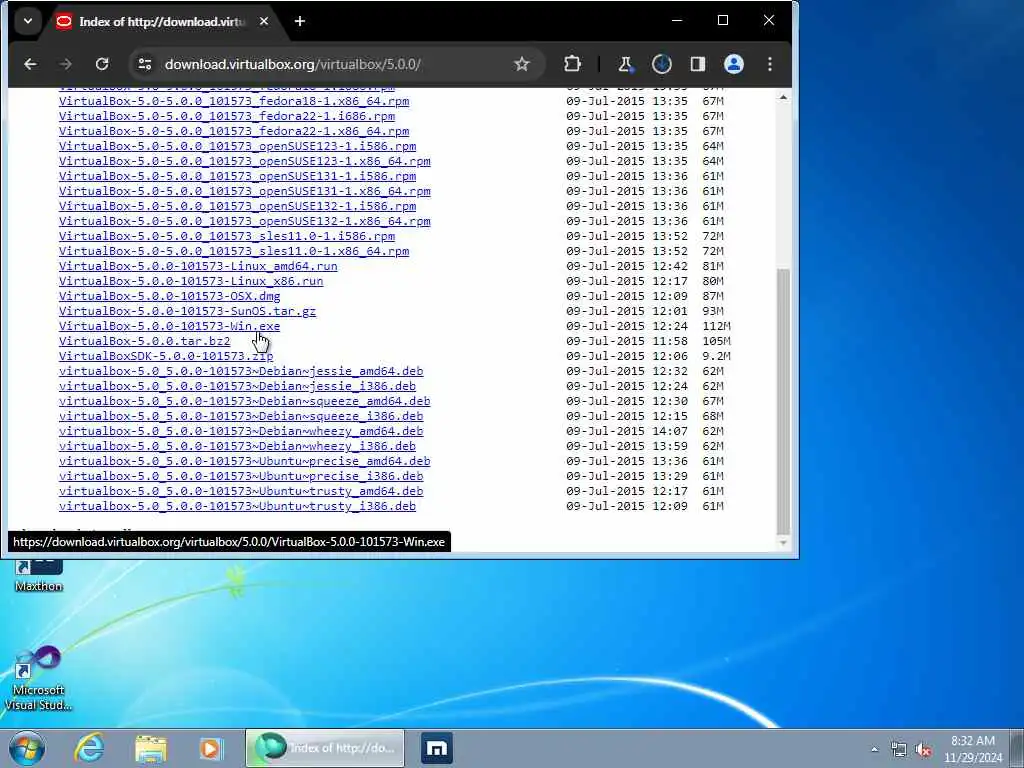Open the openSUSE132-1.i586.rpm link
The height and width of the screenshot is (768, 1024).
(237, 206)
